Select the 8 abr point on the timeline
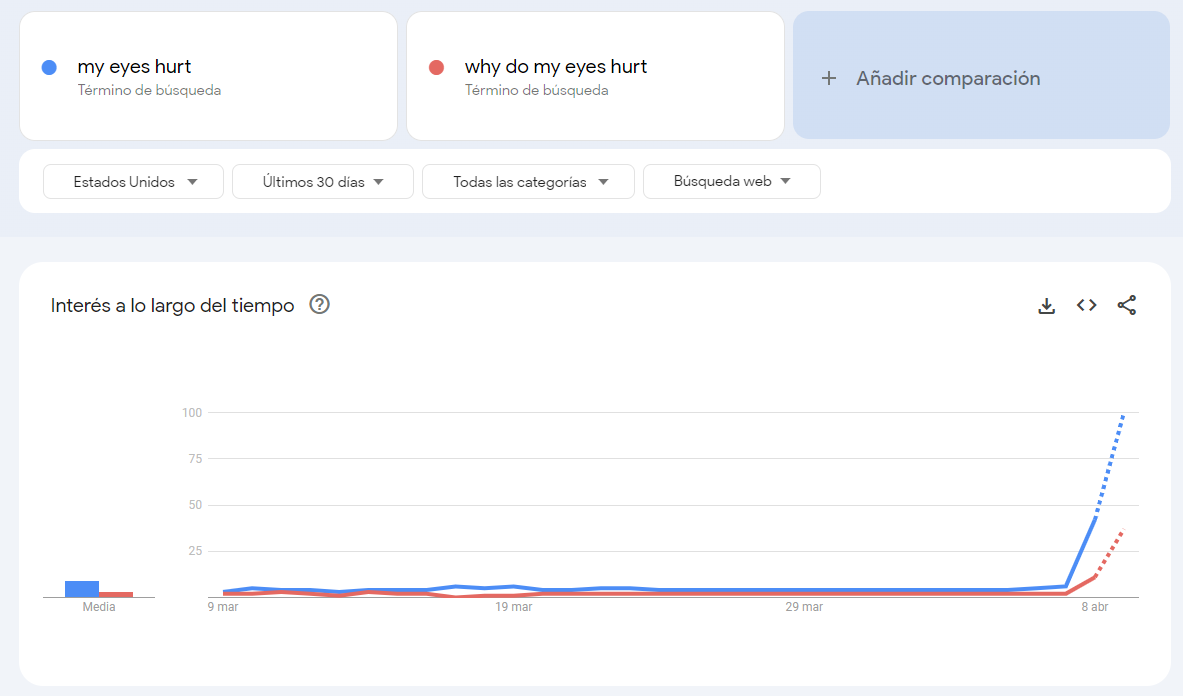Viewport: 1183px width, 696px height. (1095, 607)
